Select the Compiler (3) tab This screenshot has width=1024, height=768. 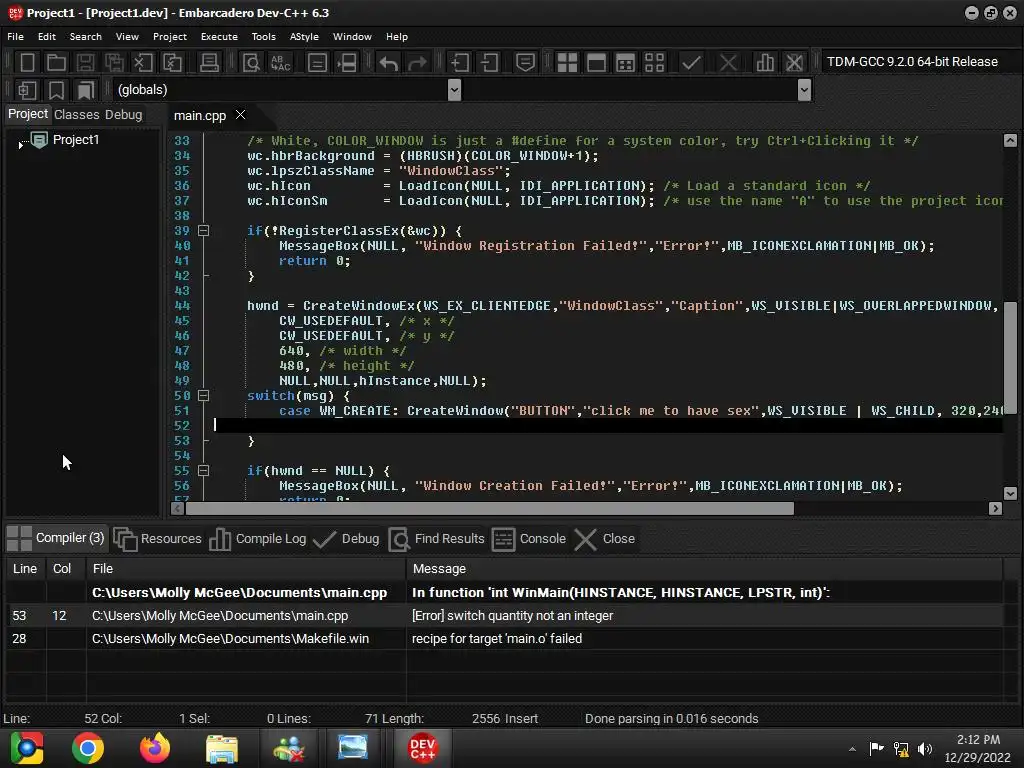tap(56, 538)
